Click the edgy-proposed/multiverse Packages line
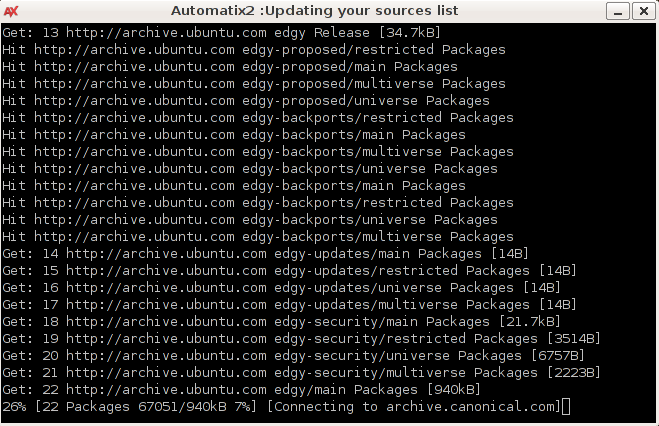The image size is (659, 426). [x=253, y=83]
